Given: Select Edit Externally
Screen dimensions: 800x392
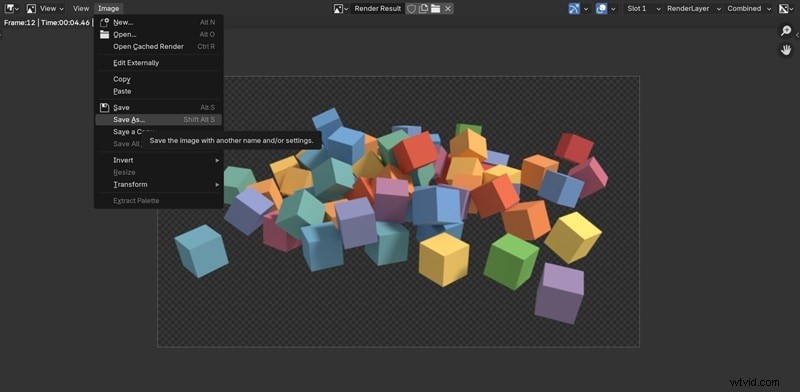Looking at the screenshot, I should 158,63.
